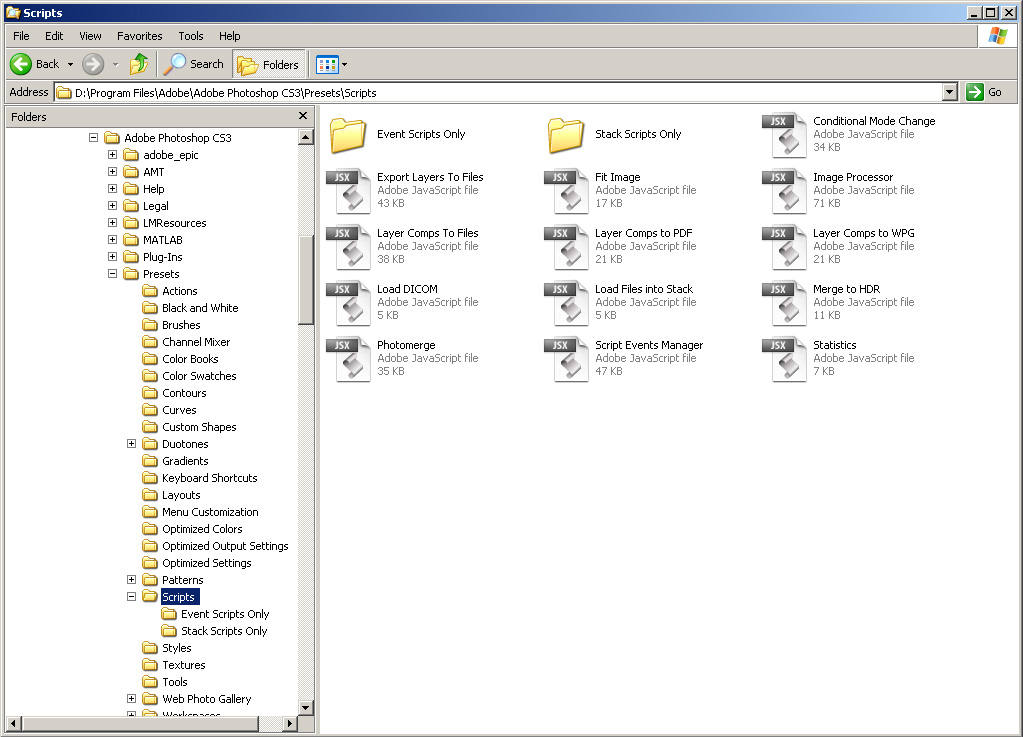Screen dimensions: 1023x737
Task: Expand the adobe_epic folder node
Action: [112, 155]
